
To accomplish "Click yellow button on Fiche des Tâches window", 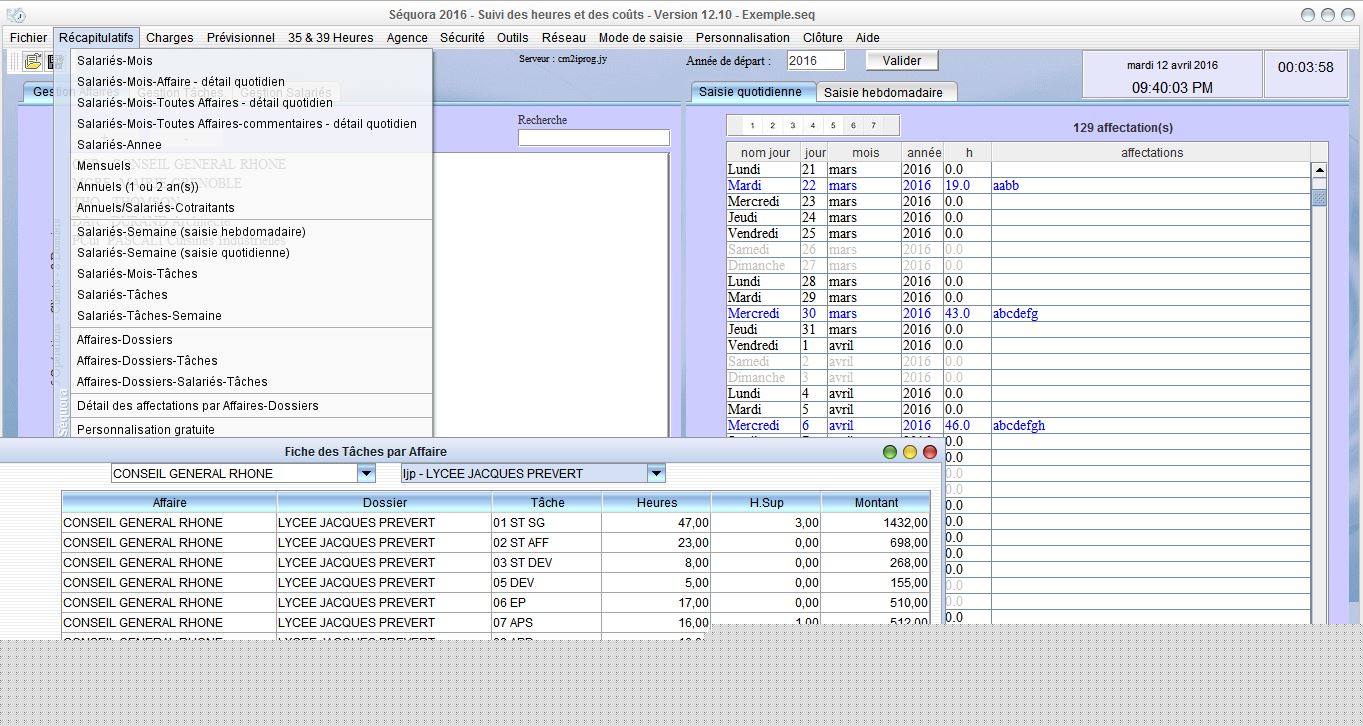I will coord(909,452).
